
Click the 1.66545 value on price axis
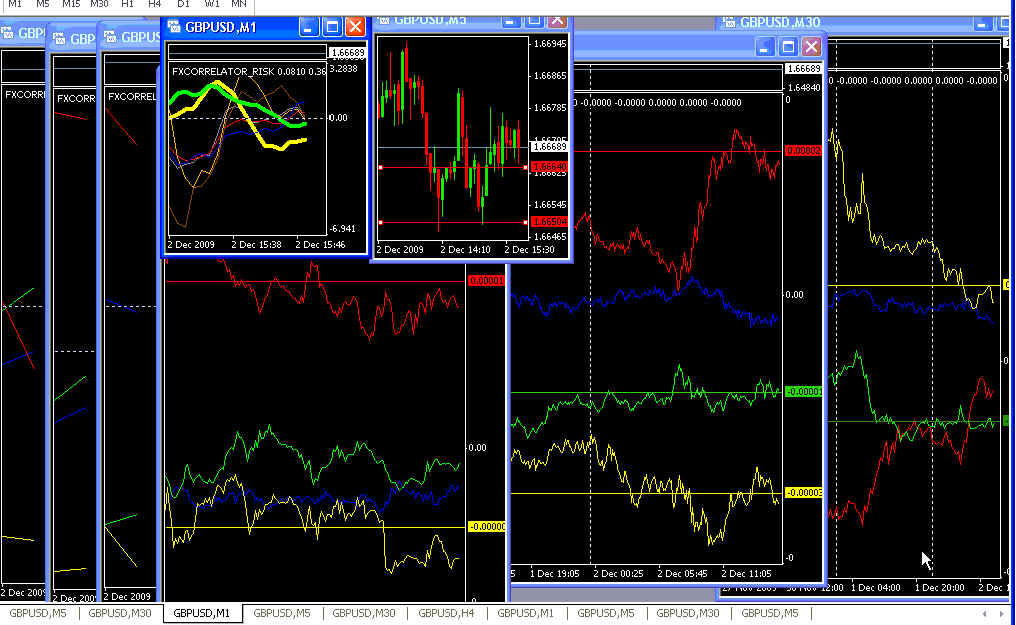tap(549, 205)
